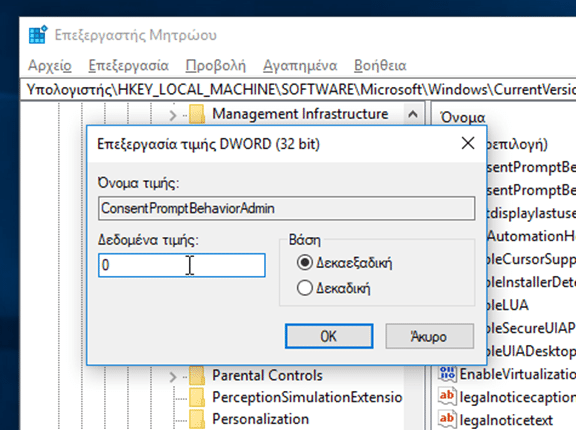Select the Management Infrastructure folder icon

[197, 114]
